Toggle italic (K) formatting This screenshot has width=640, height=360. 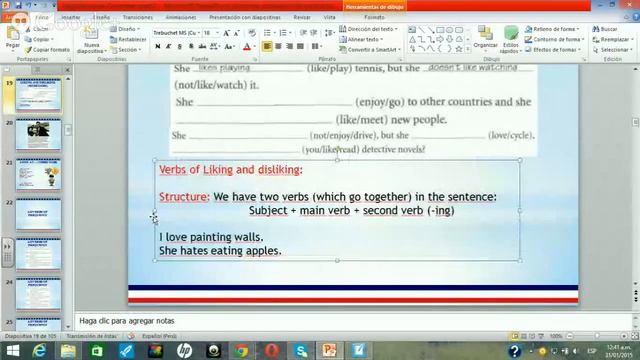pos(169,47)
